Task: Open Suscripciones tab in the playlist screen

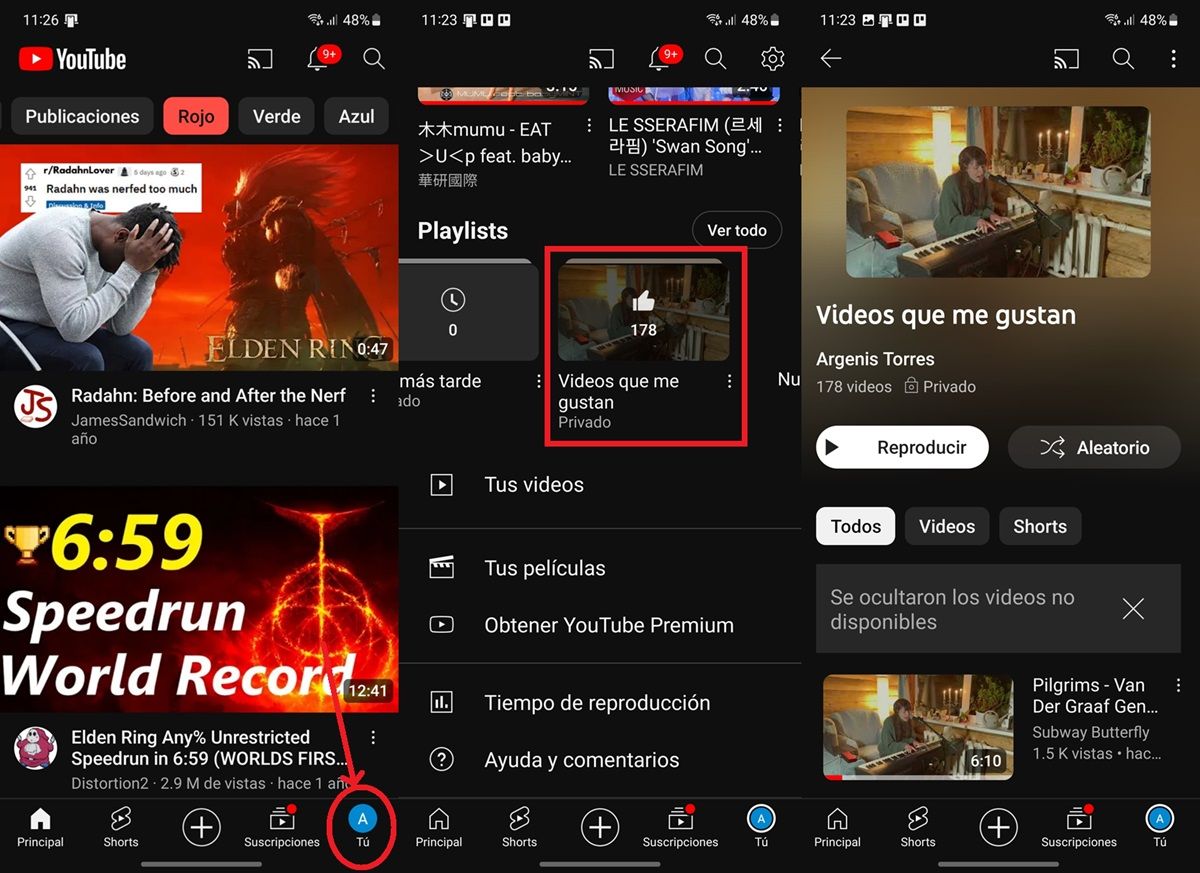Action: 1079,828
